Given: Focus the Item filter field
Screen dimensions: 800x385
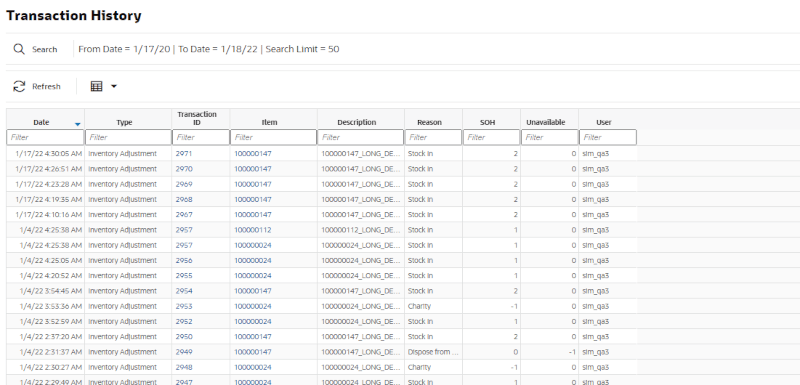Looking at the screenshot, I should [273, 137].
